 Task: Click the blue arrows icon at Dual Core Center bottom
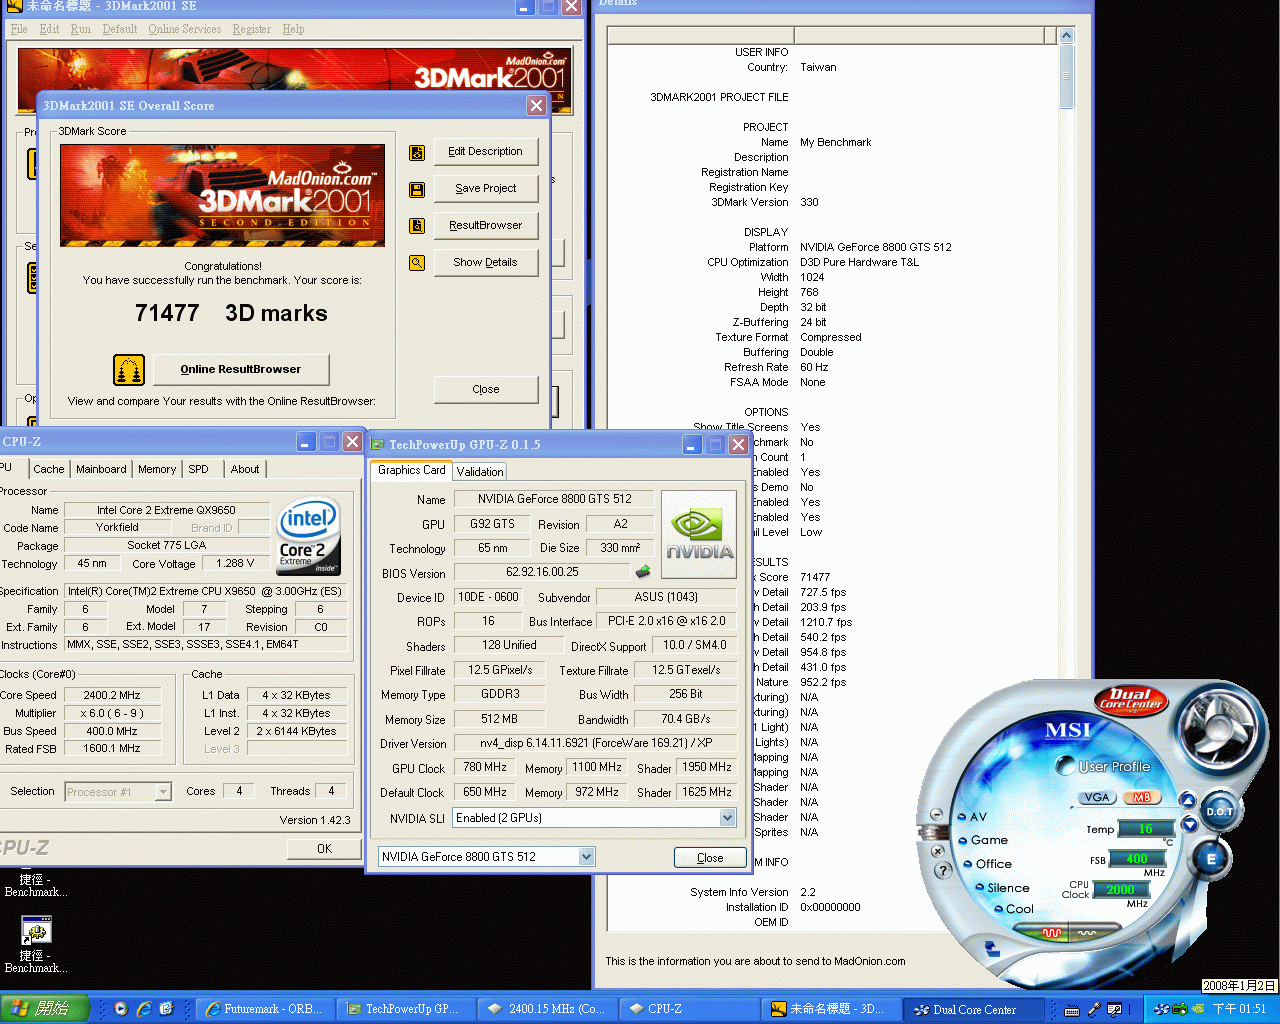click(x=991, y=947)
